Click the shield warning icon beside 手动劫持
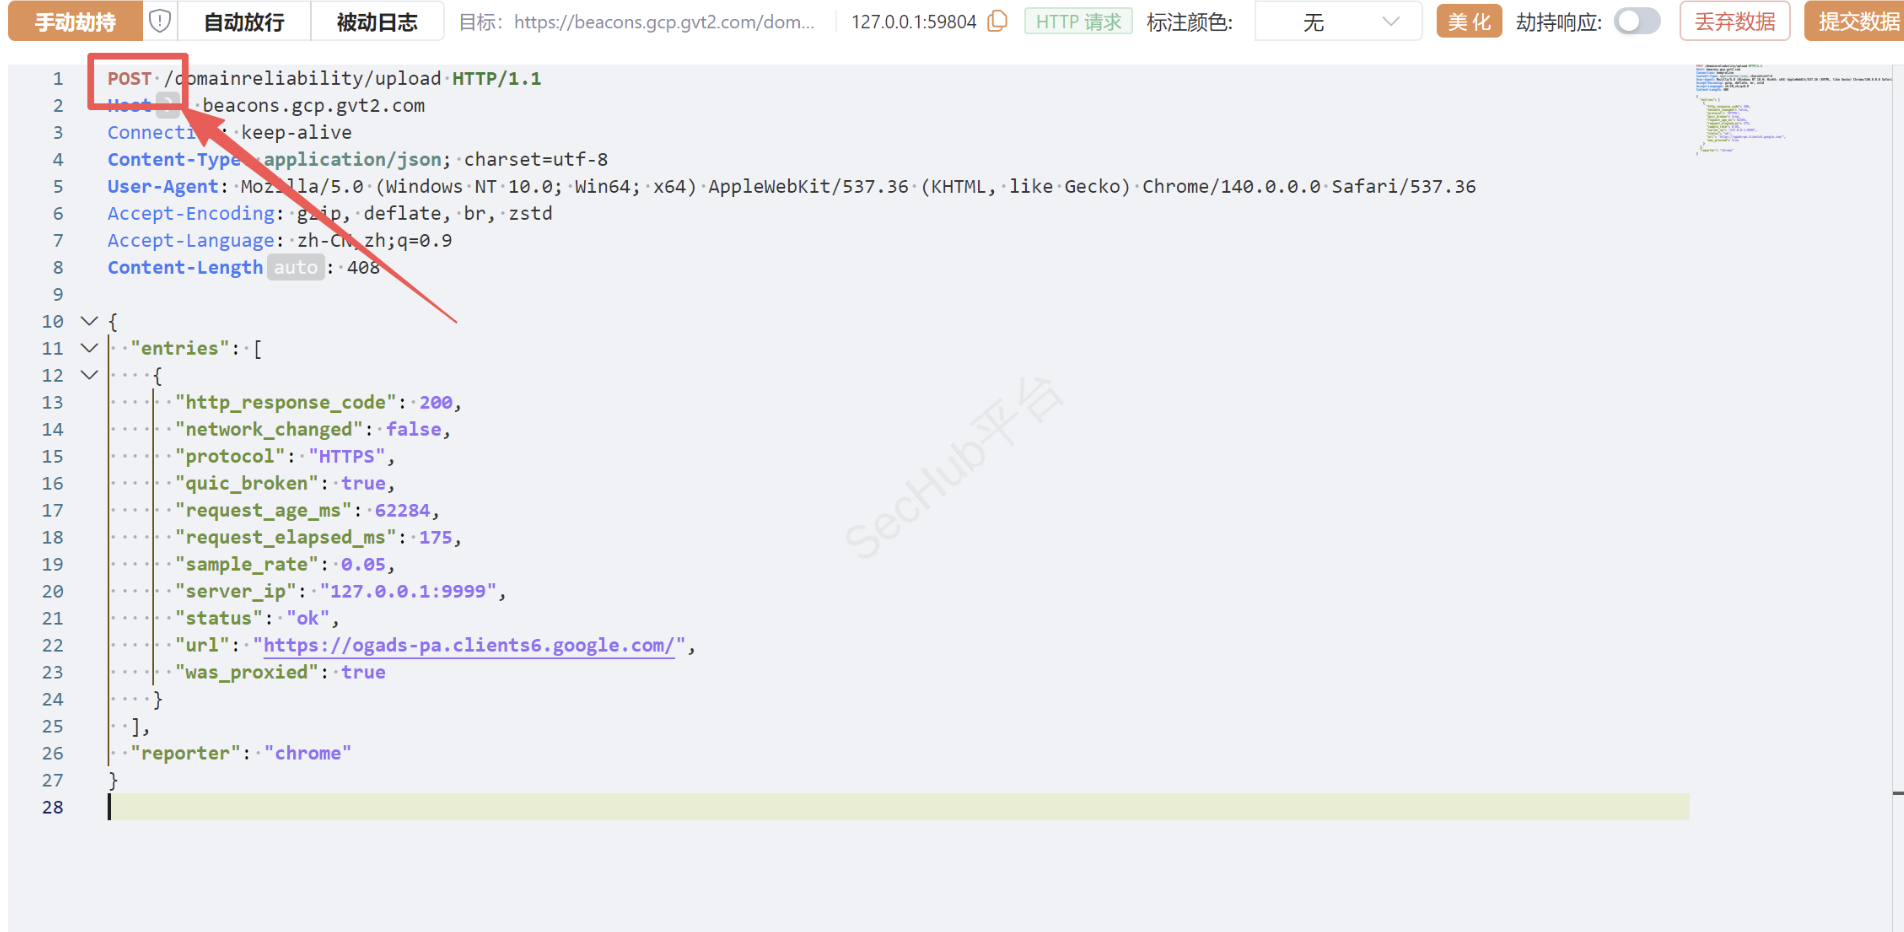 (x=160, y=21)
